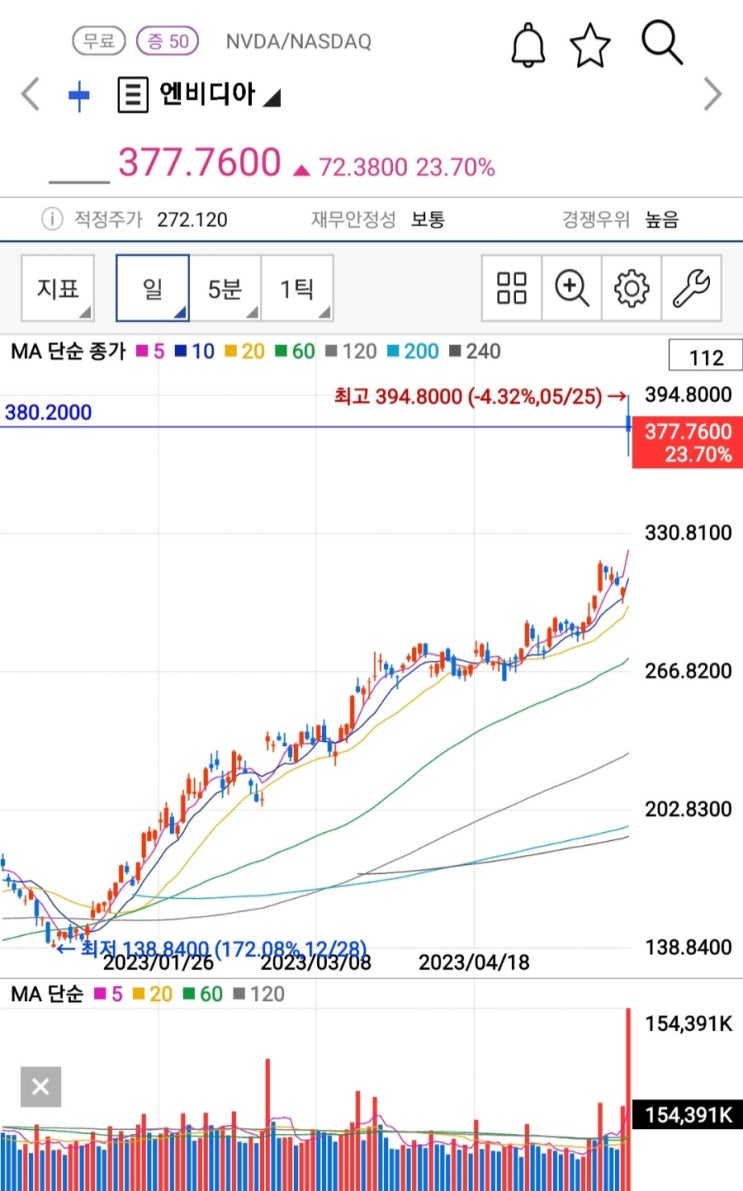
Task: Tap the red 377.7600 23.70% price tag
Action: point(688,442)
